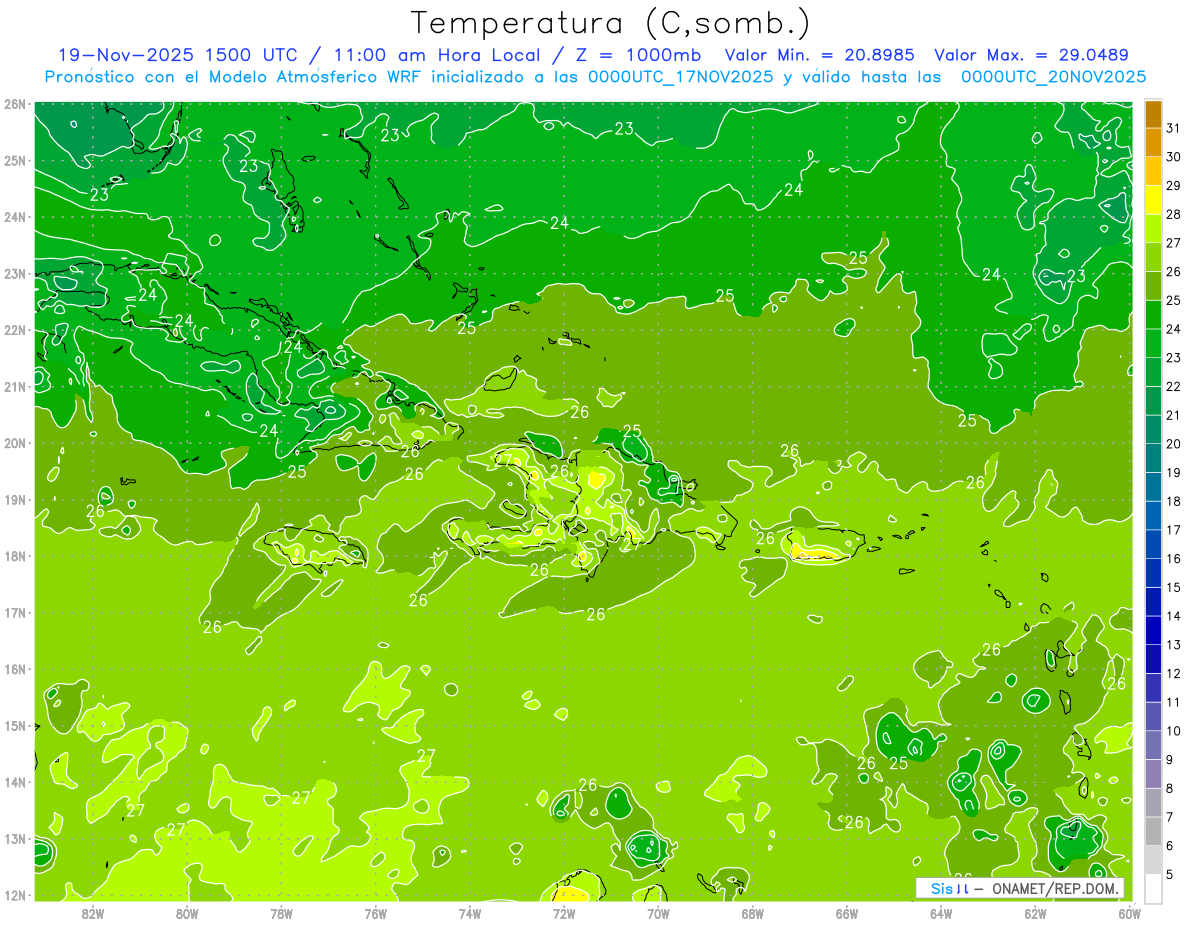This screenshot has width=1200, height=927.
Task: Click the '5' value on the color bar
Action: (1170, 874)
